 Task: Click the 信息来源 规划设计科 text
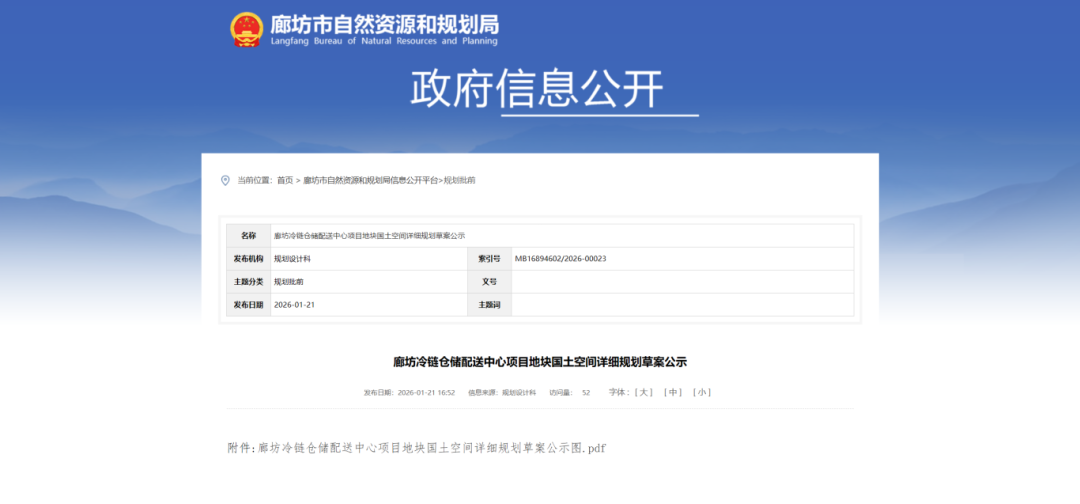click(502, 393)
